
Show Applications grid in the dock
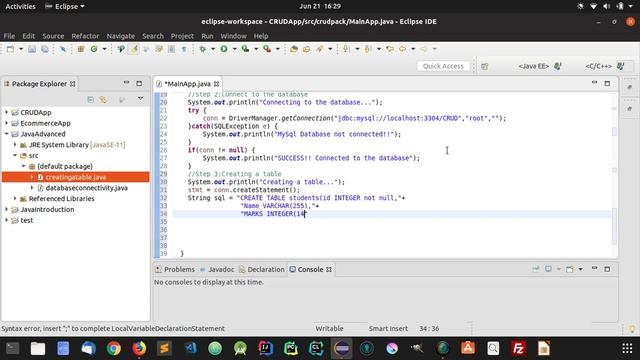[x=627, y=348]
